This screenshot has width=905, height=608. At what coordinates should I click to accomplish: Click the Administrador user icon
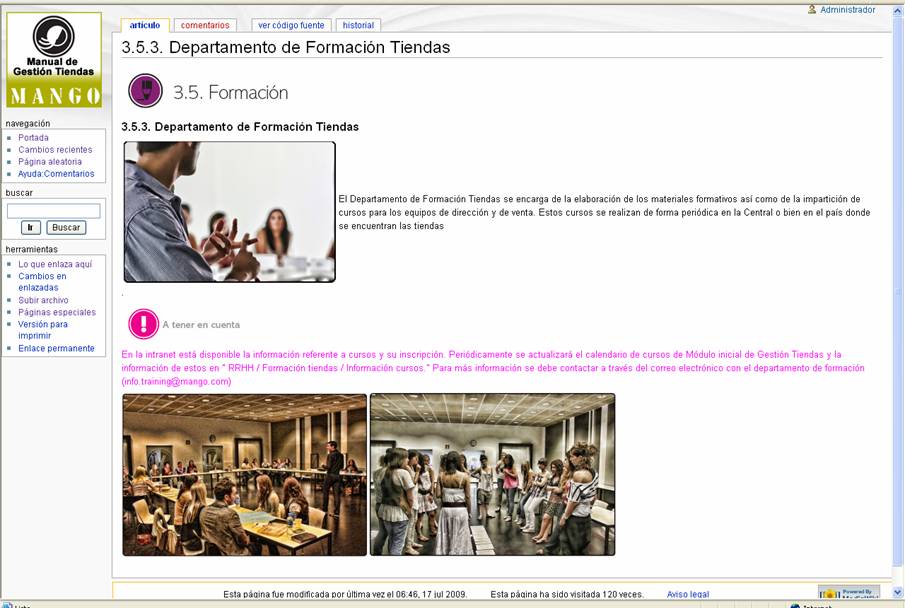(812, 9)
